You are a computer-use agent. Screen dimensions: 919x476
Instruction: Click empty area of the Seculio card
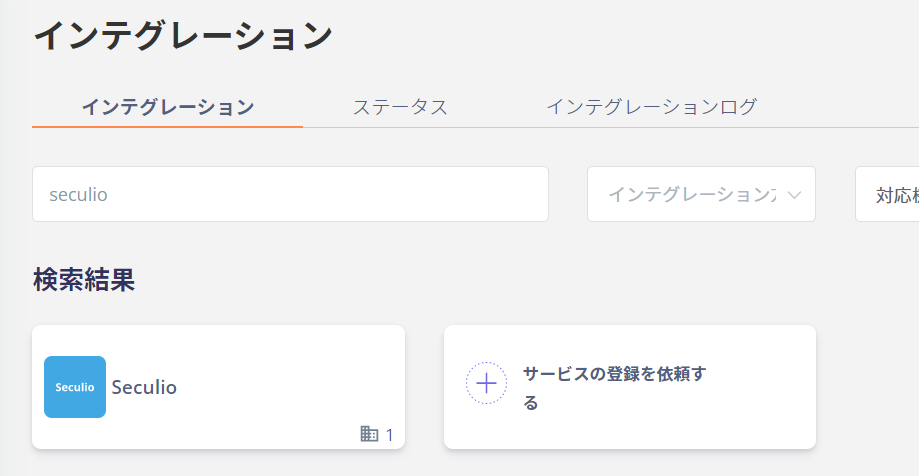tap(281, 363)
